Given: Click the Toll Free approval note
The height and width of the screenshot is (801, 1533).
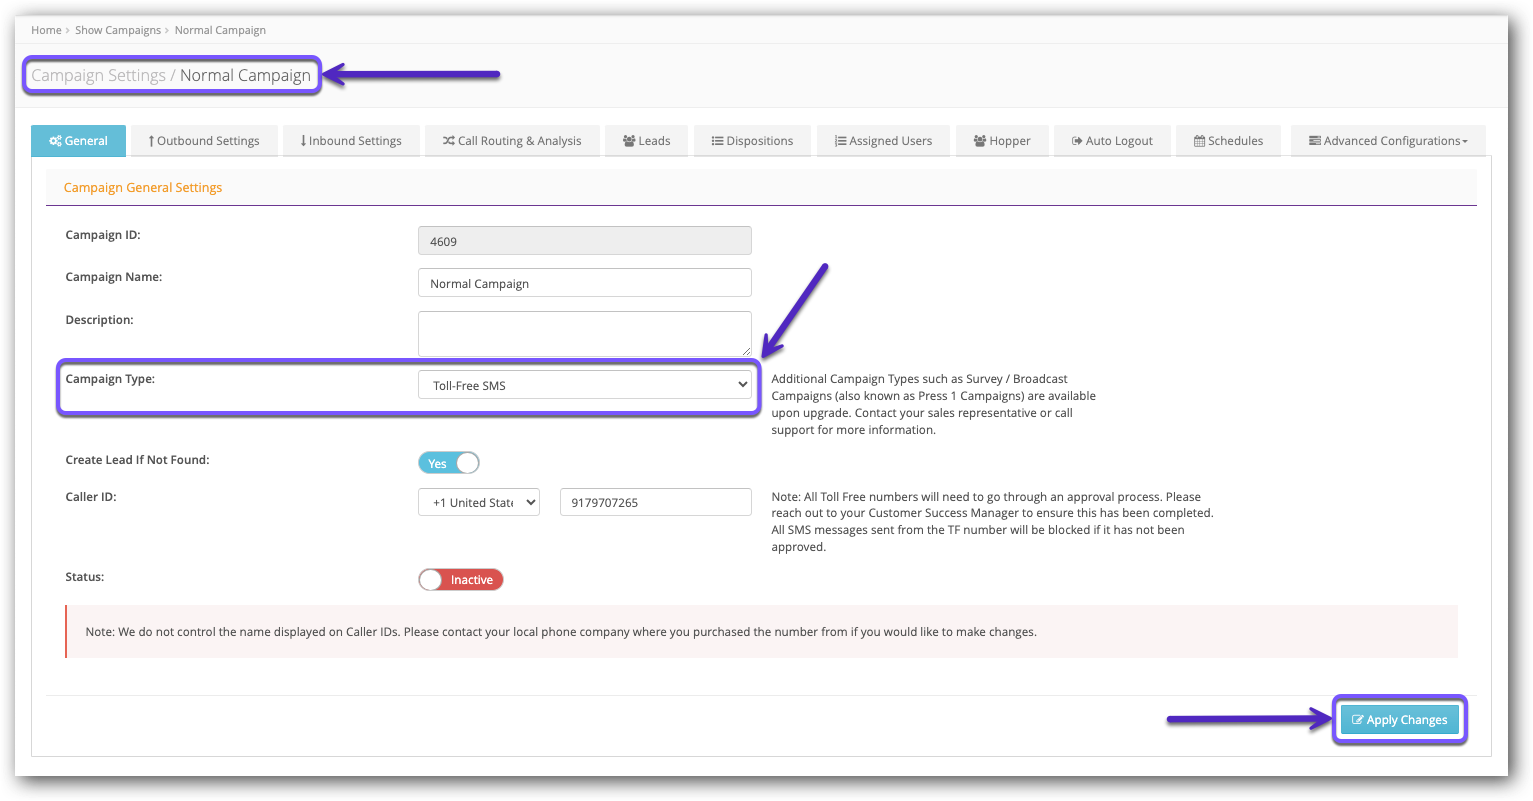Looking at the screenshot, I should [x=992, y=522].
